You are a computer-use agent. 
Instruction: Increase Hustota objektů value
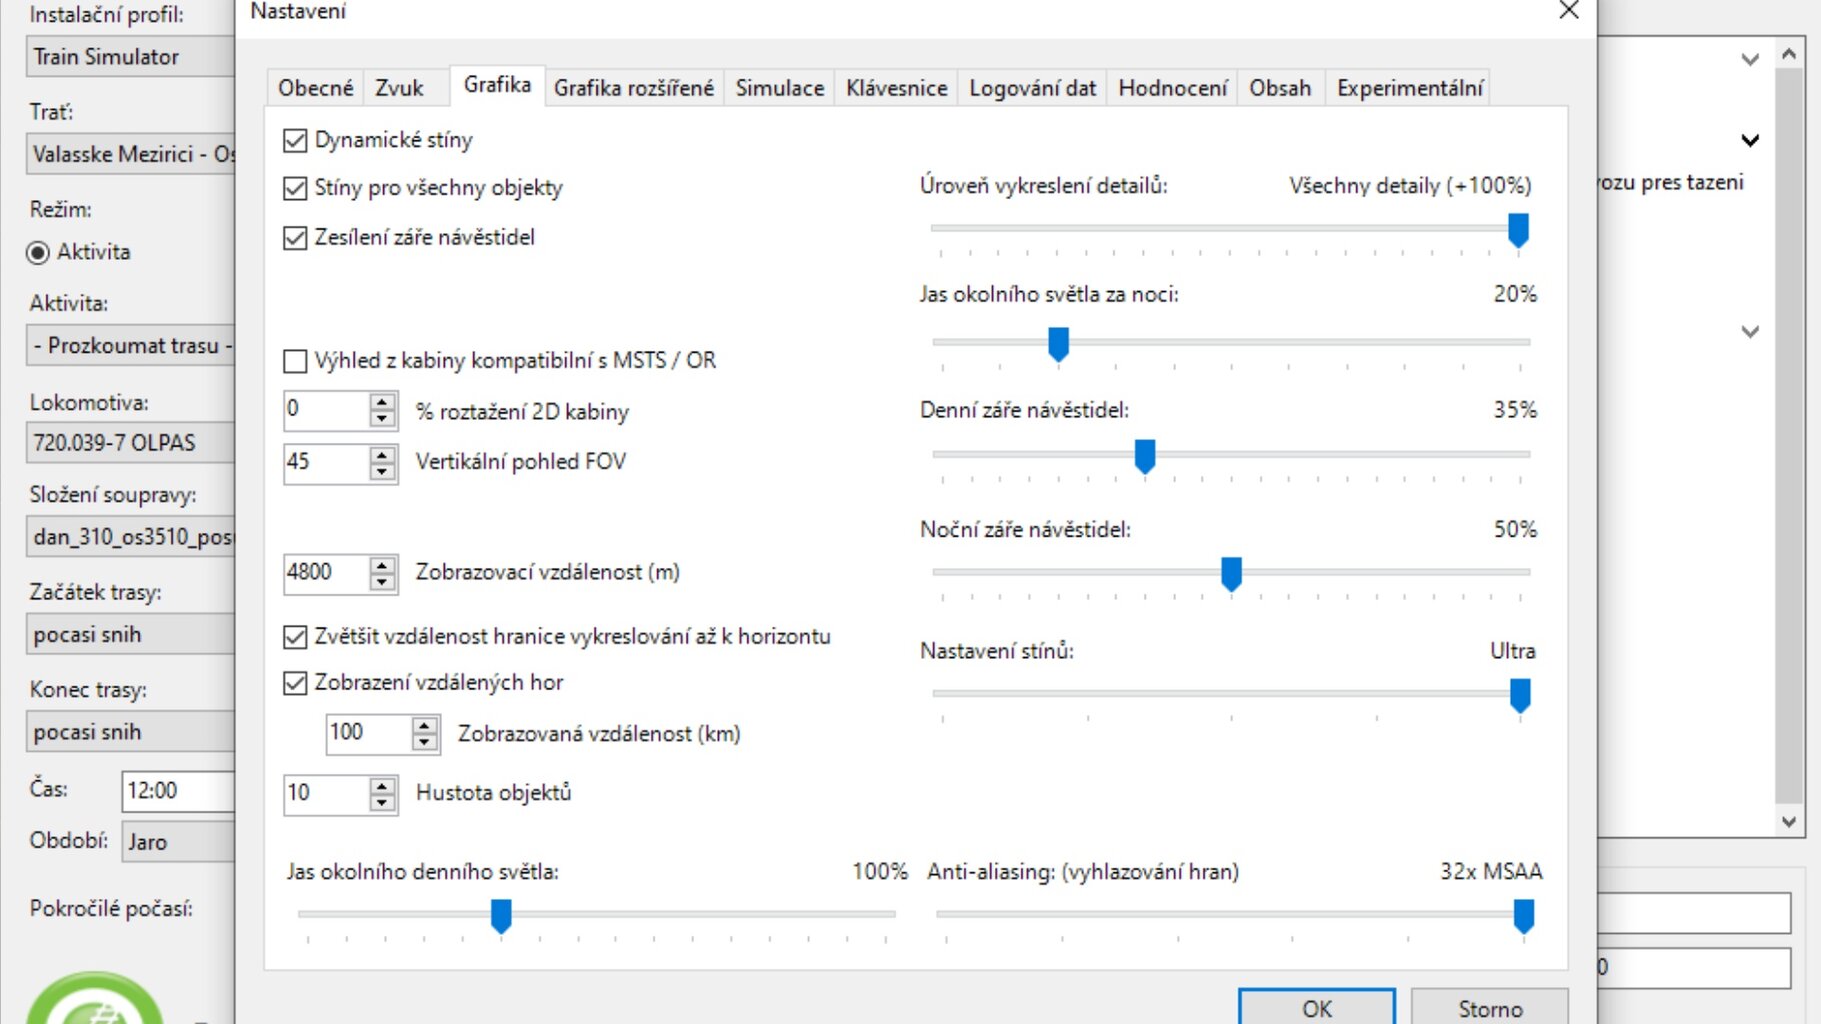point(382,785)
